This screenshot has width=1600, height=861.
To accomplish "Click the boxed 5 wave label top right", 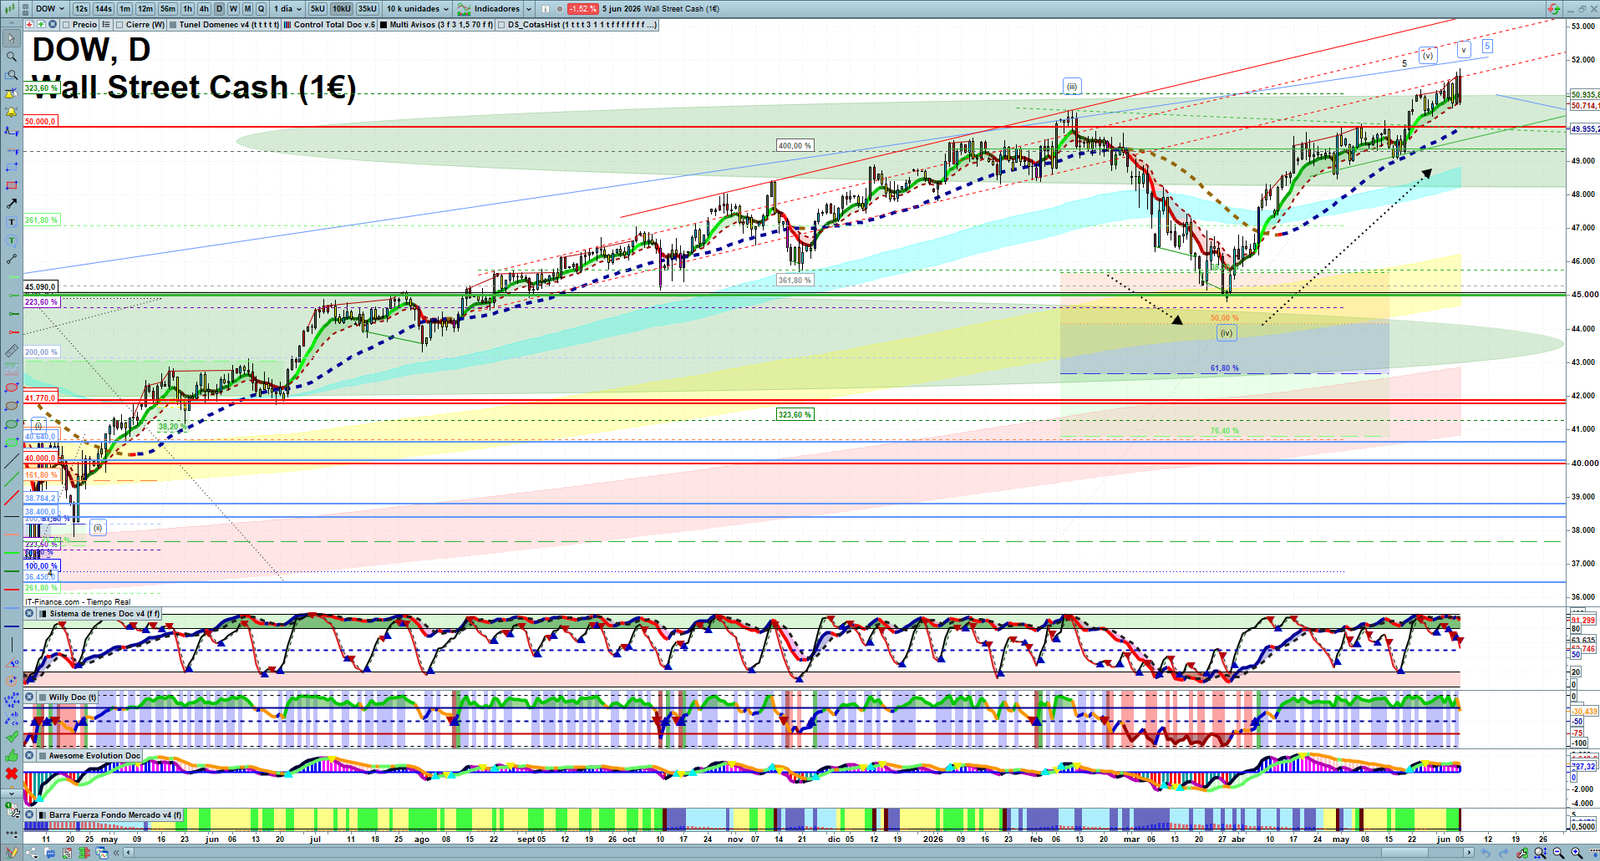I will click(x=1487, y=46).
